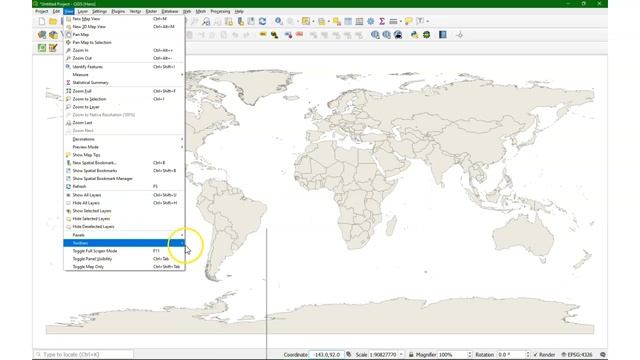Image resolution: width=640 pixels, height=360 pixels.
Task: Open Select Features dropdown arrow
Action: 313,21
